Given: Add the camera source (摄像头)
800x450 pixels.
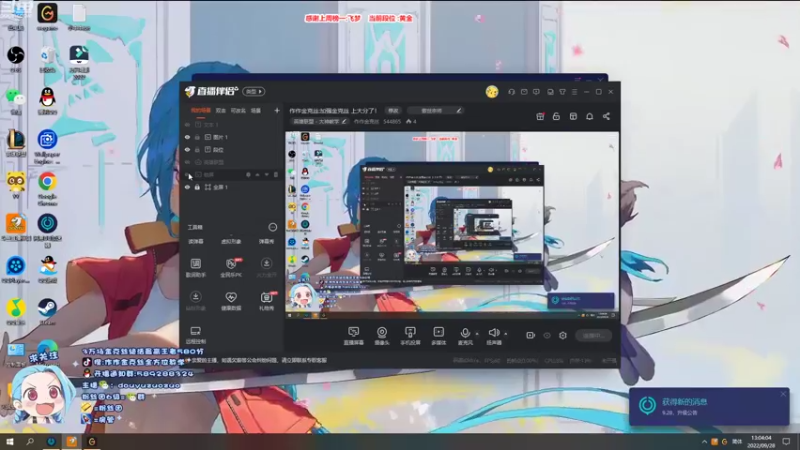Looking at the screenshot, I should pyautogui.click(x=382, y=336).
